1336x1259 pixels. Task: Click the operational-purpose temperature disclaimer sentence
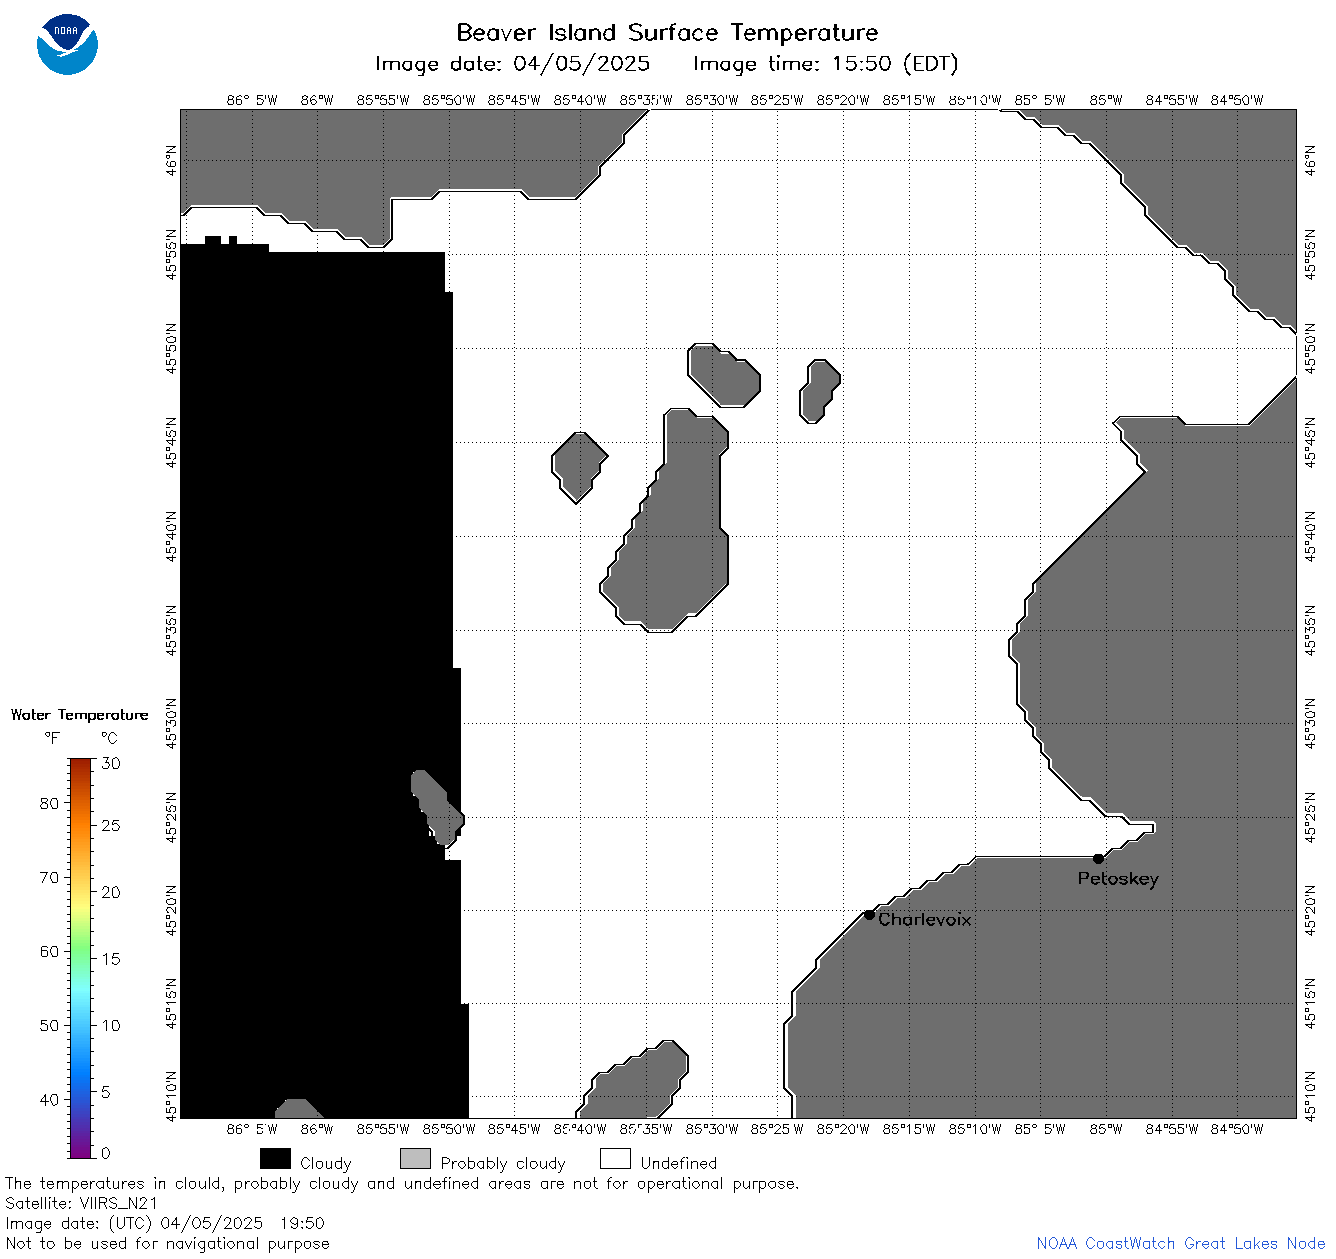click(402, 1184)
